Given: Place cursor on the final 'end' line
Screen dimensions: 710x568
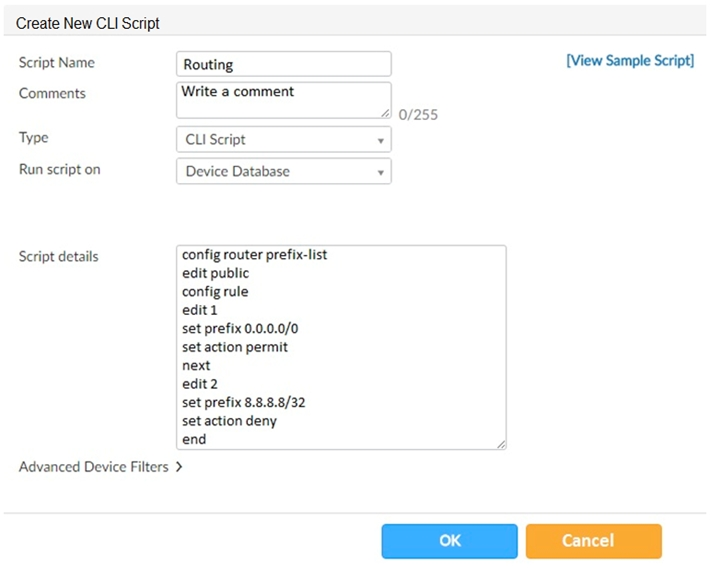Looking at the screenshot, I should (194, 439).
